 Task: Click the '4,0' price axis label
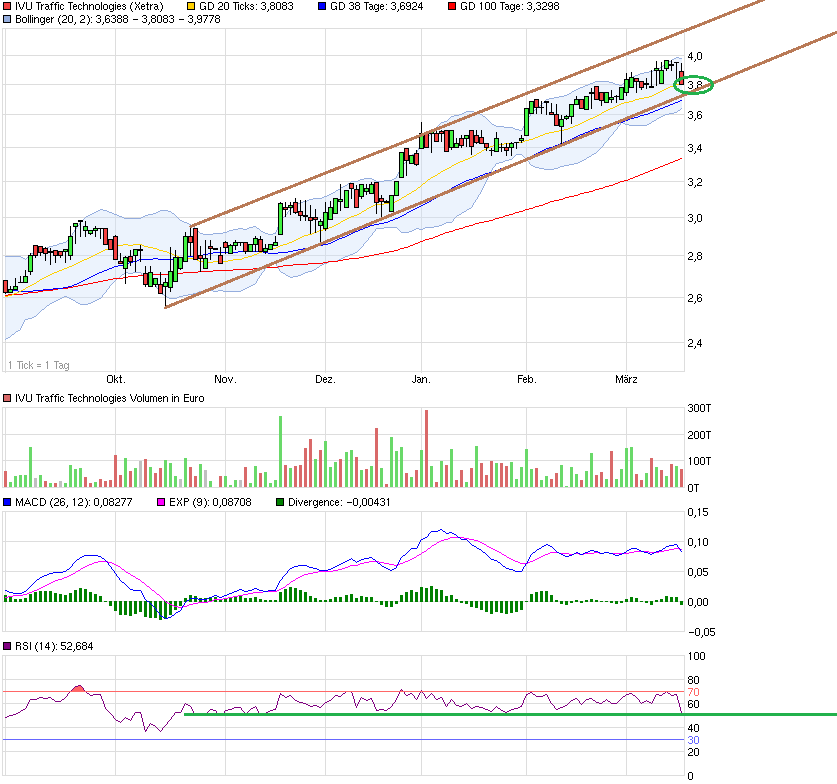click(x=695, y=56)
